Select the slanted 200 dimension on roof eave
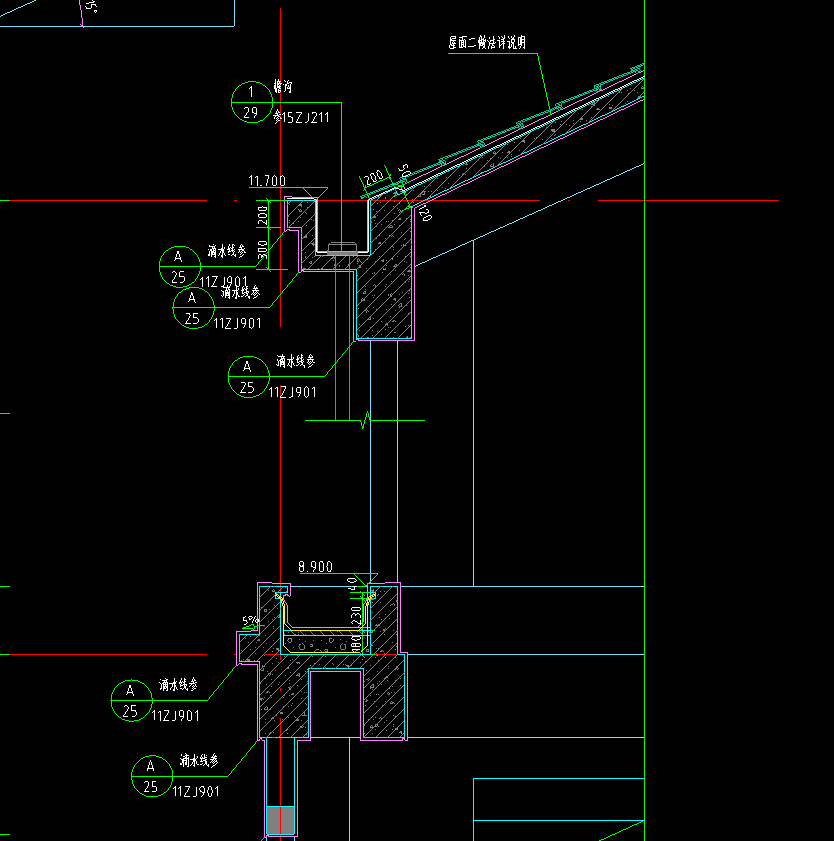 (374, 177)
